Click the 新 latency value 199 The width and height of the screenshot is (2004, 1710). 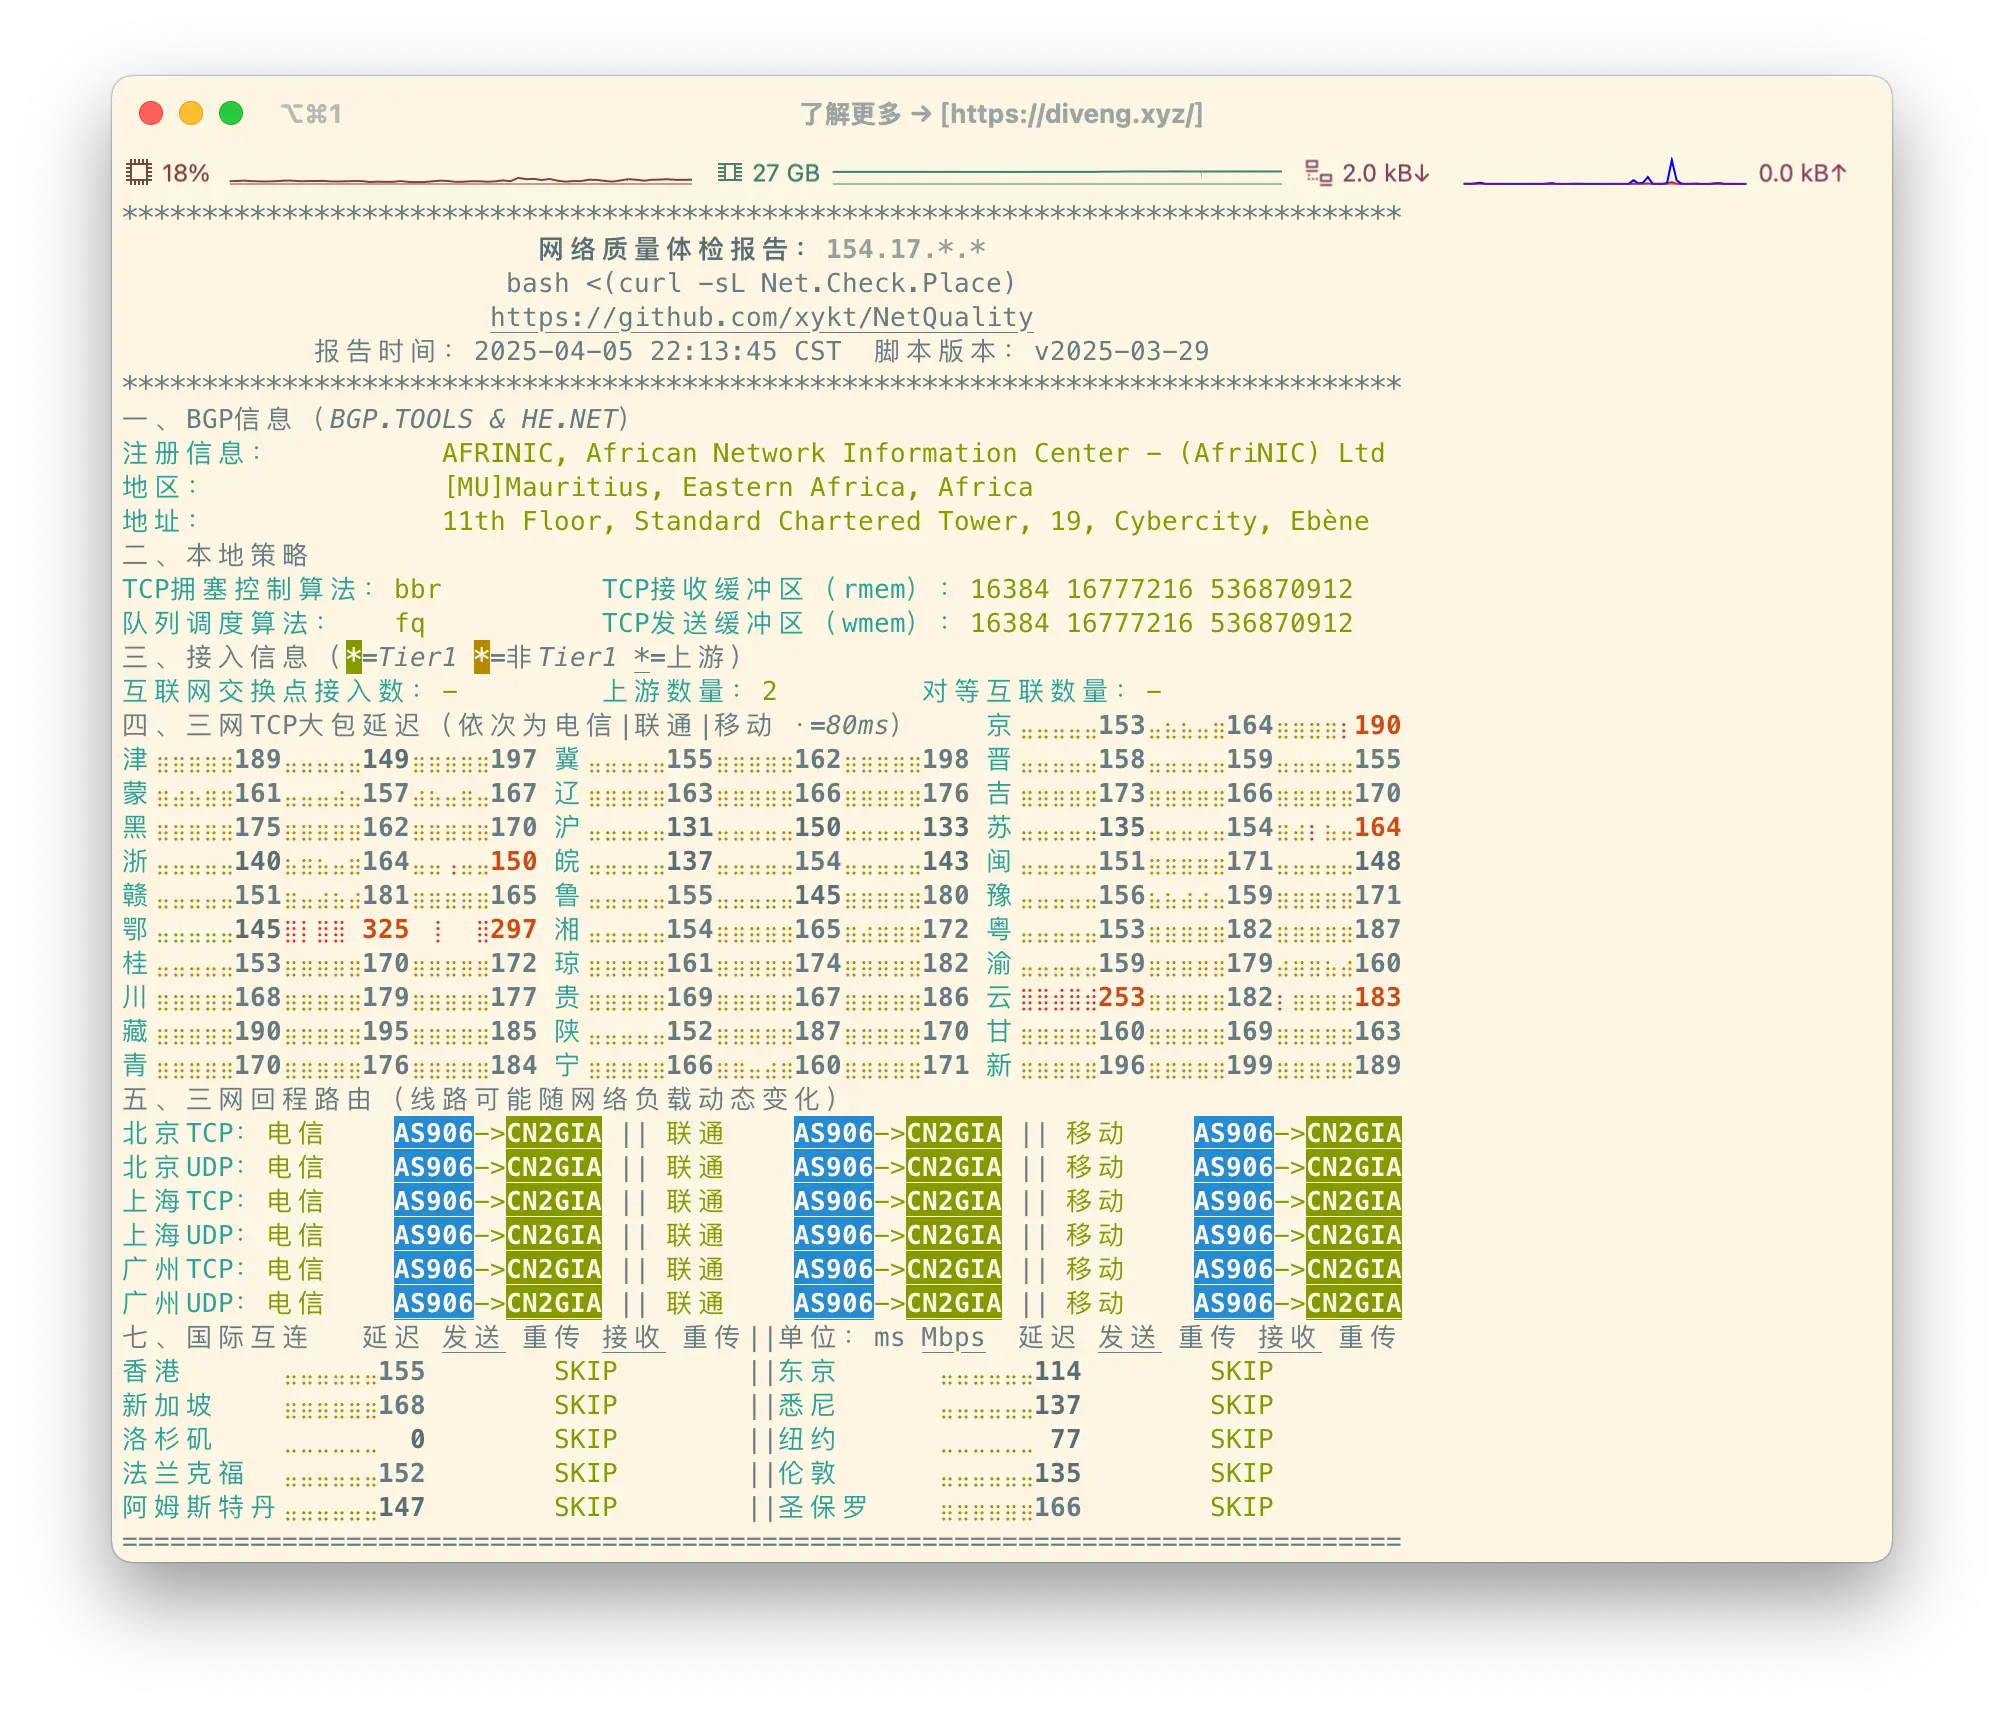point(1250,1065)
